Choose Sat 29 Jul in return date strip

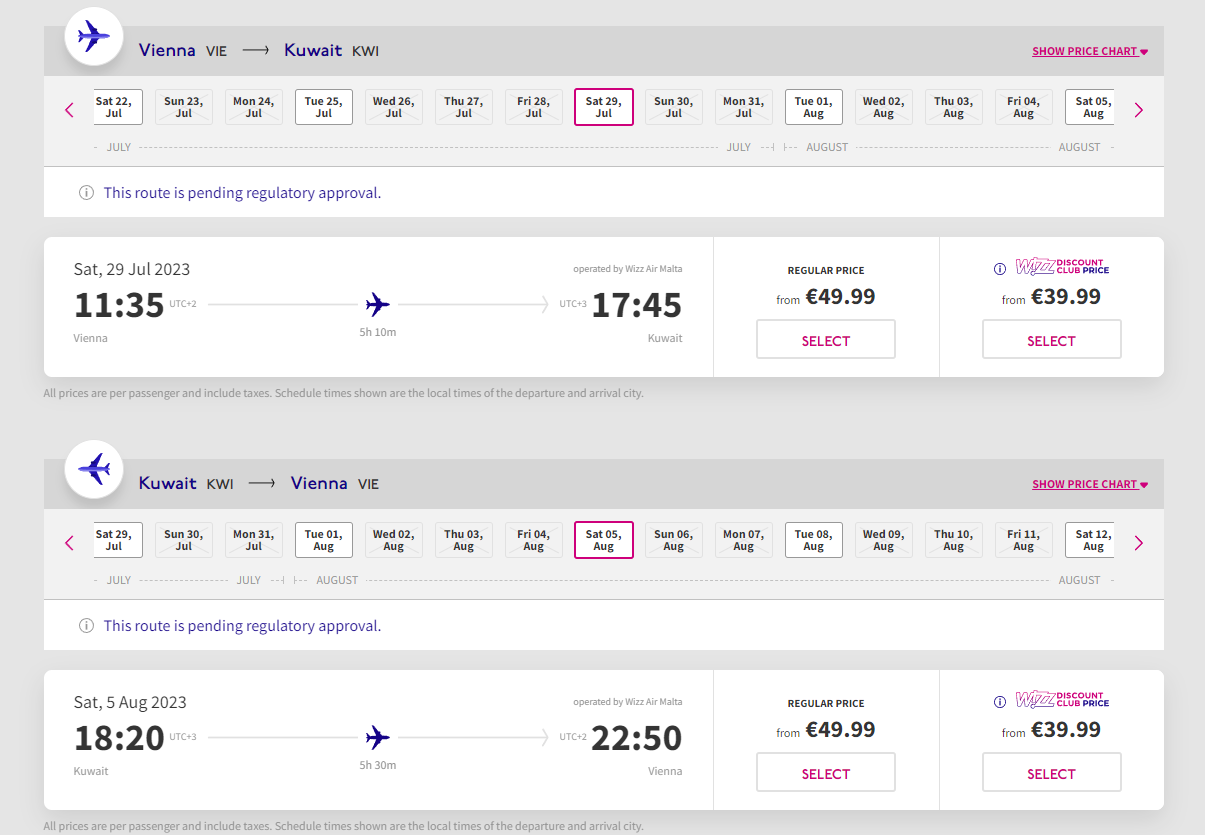[x=118, y=540]
